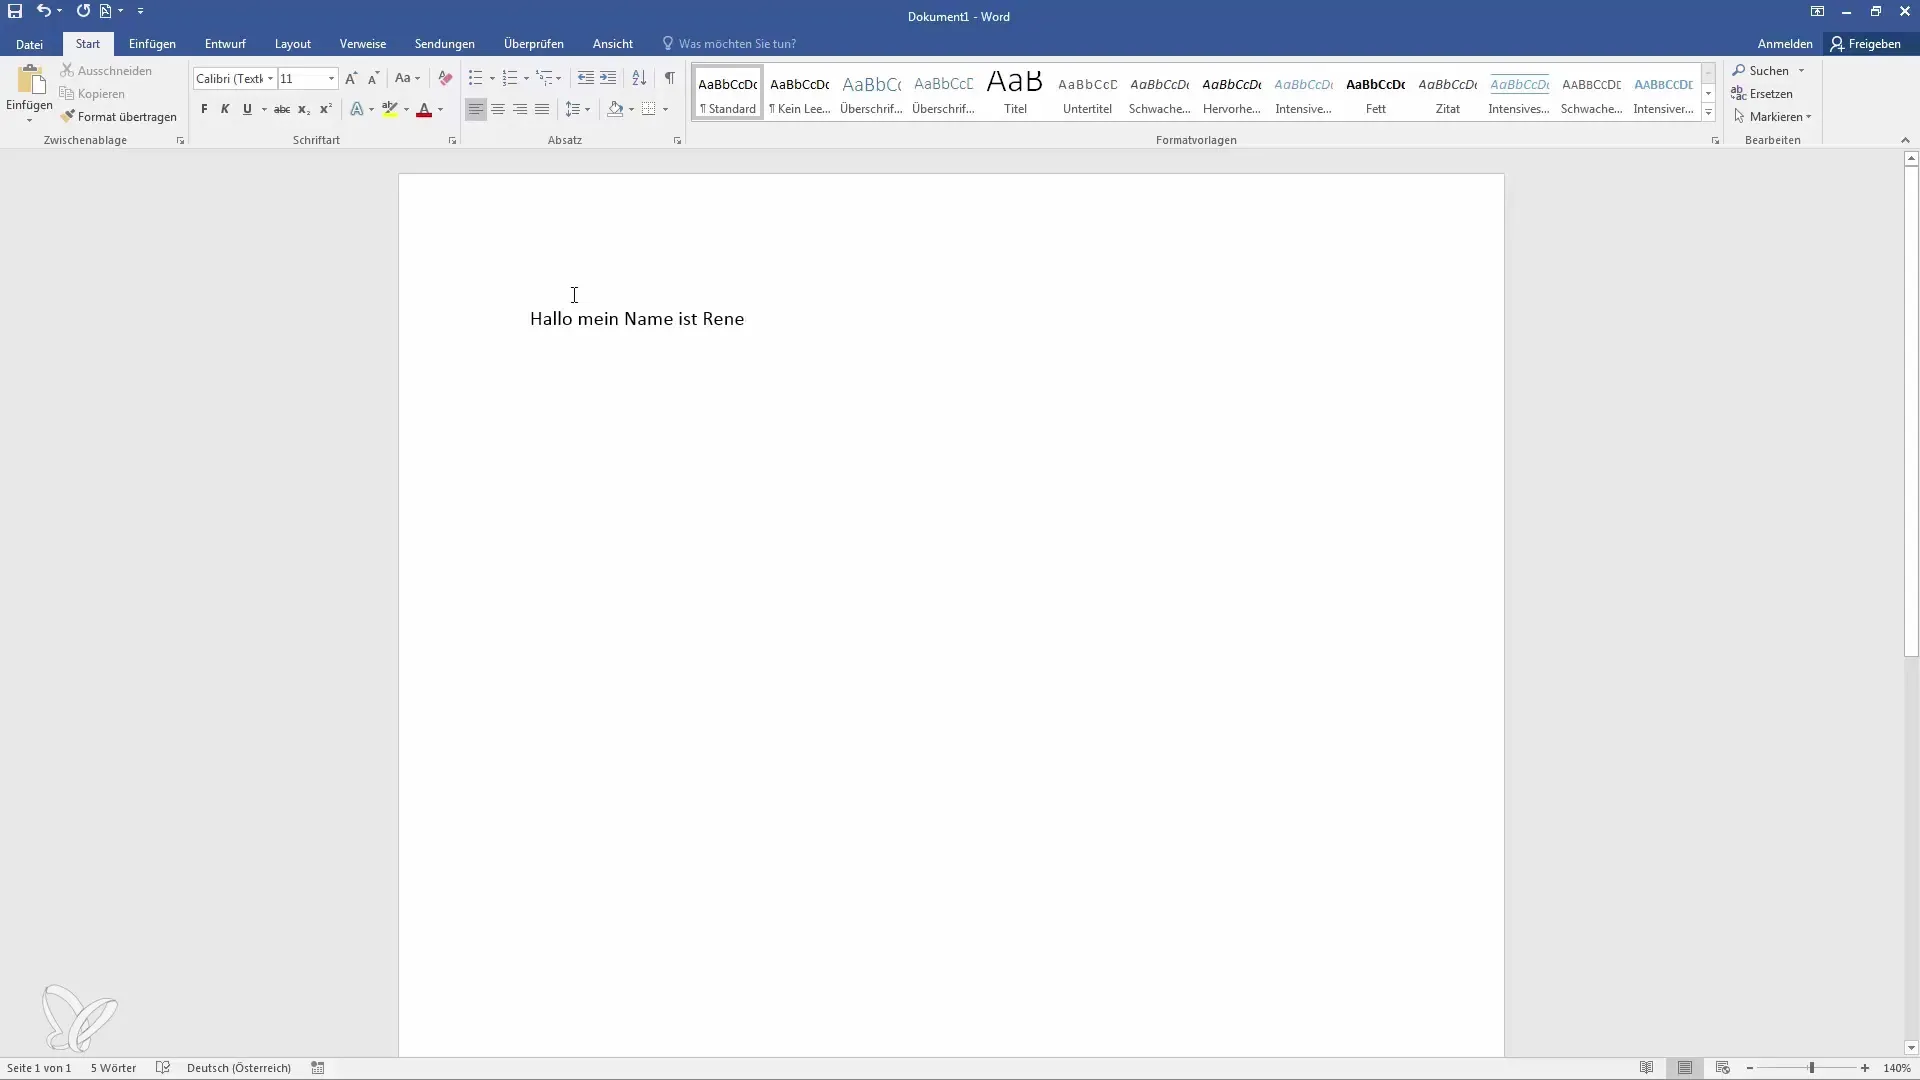Decrease paragraph indent

(x=586, y=78)
